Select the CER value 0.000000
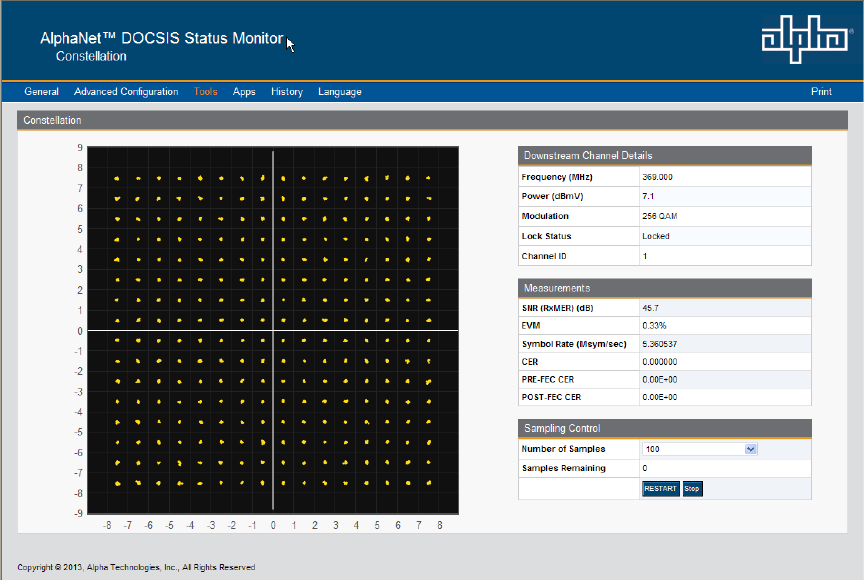 [660, 362]
